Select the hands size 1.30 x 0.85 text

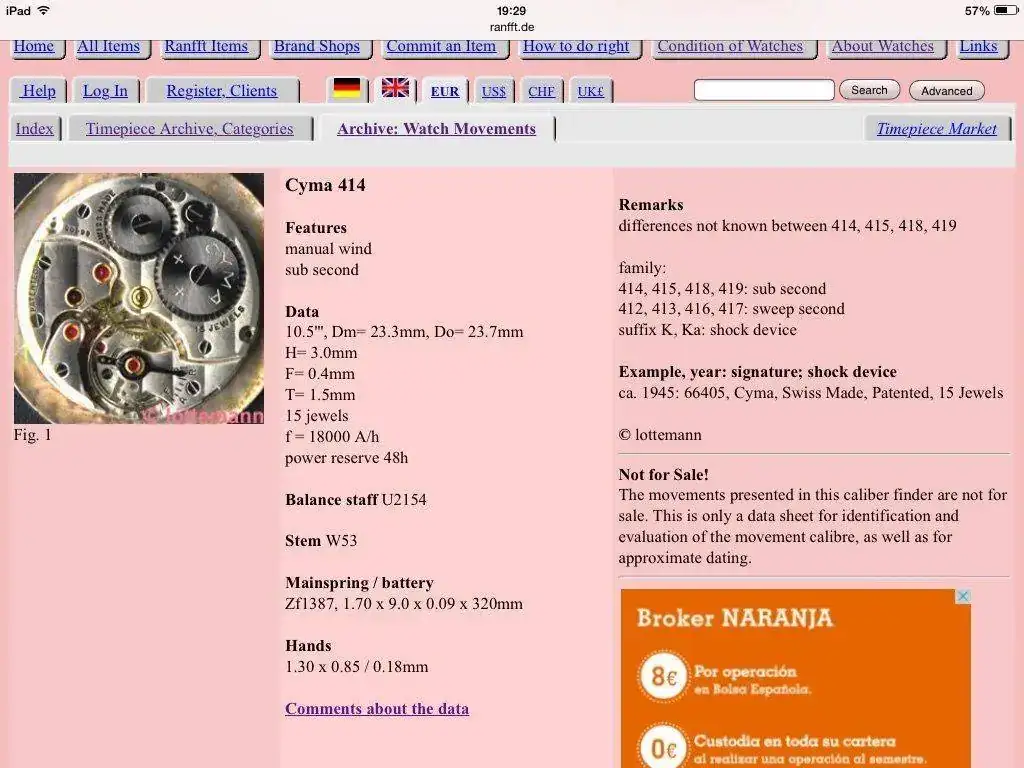[357, 667]
